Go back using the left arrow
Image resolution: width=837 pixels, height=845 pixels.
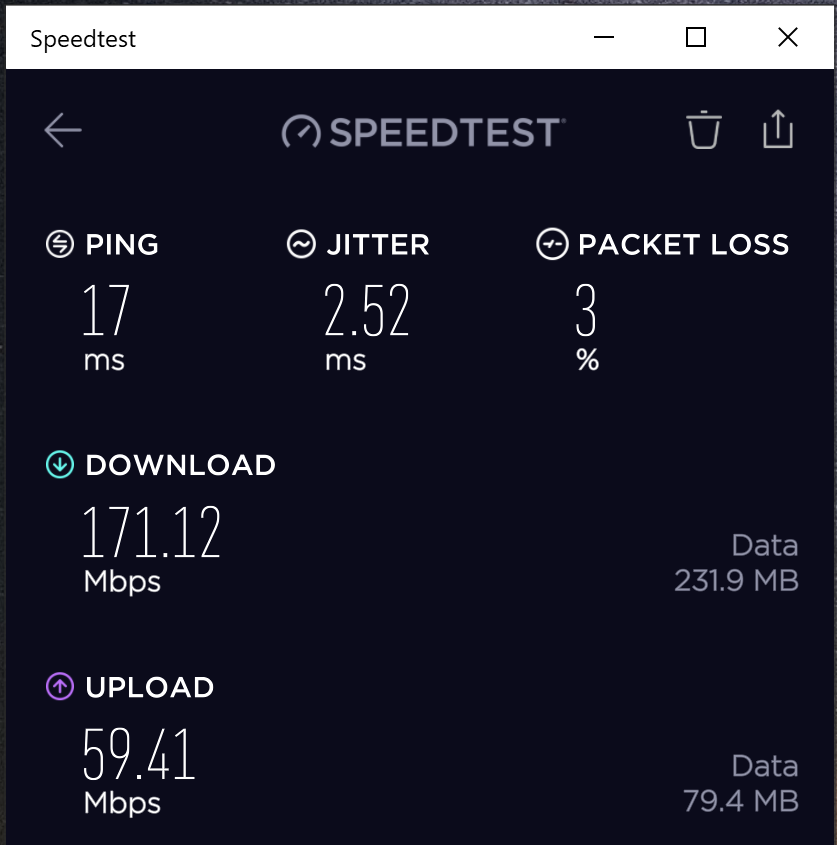tap(63, 130)
